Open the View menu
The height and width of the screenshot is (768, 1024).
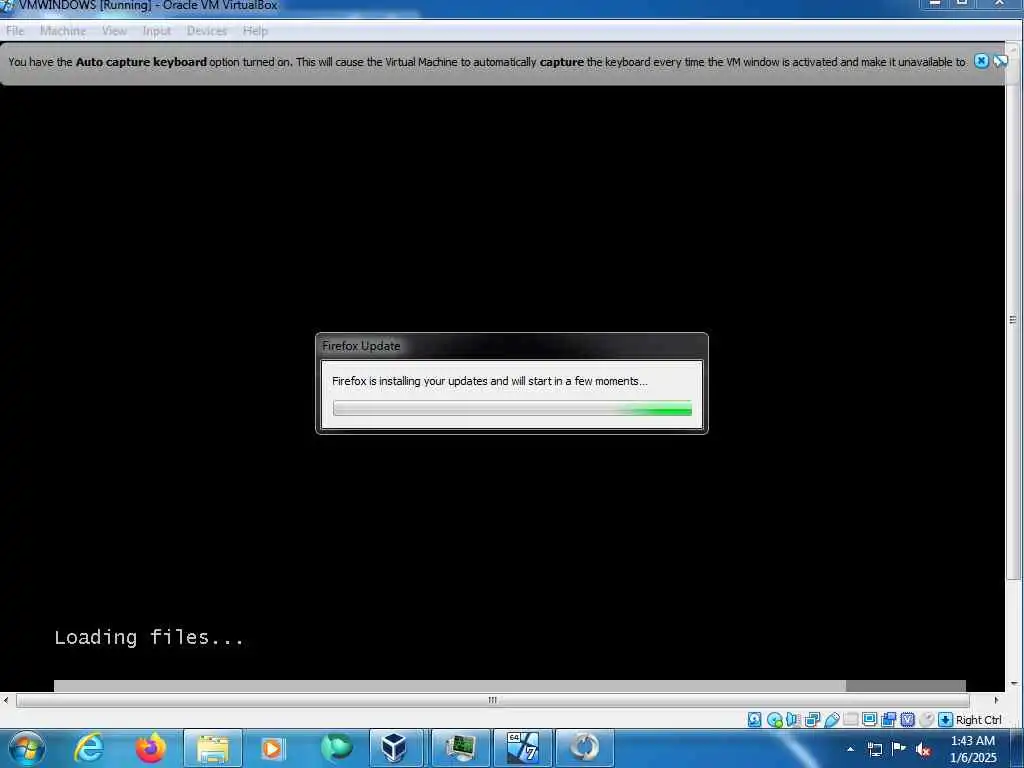tap(114, 31)
